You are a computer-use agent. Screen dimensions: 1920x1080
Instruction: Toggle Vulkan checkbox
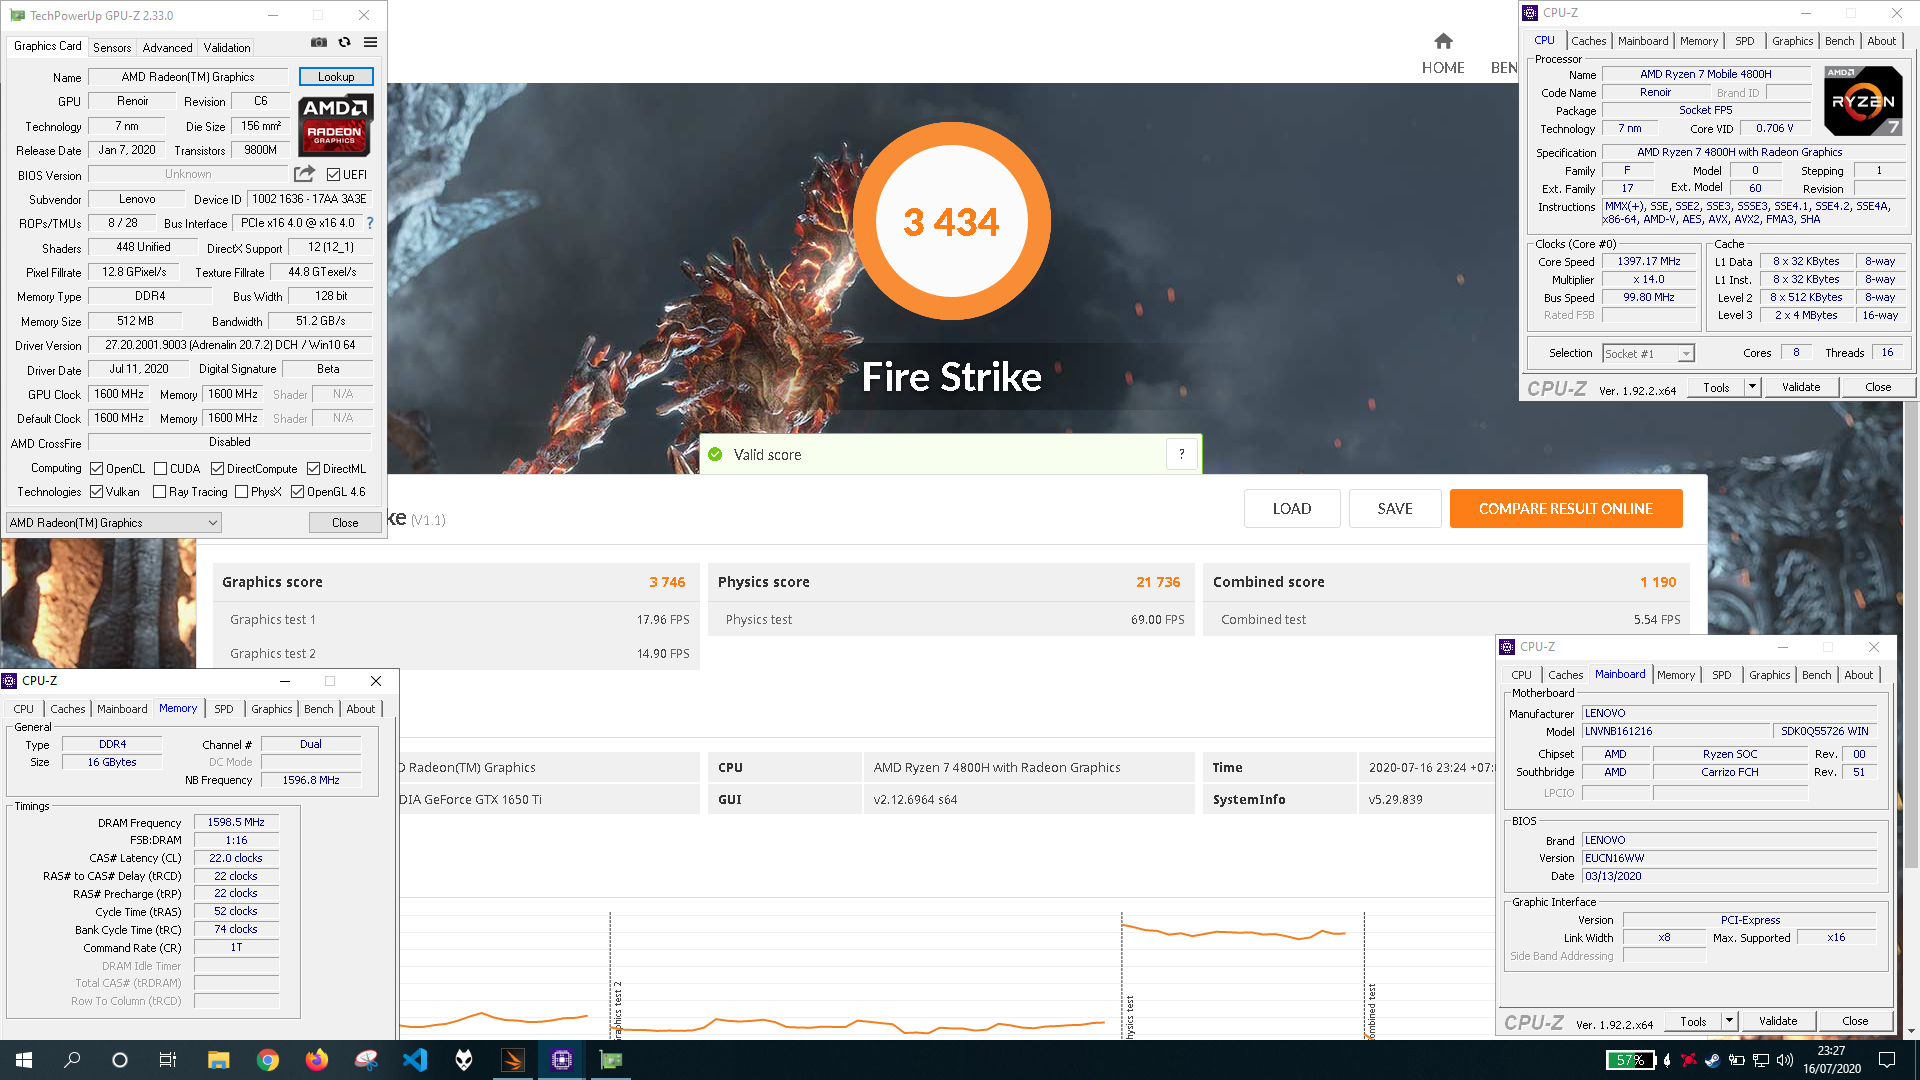97,492
